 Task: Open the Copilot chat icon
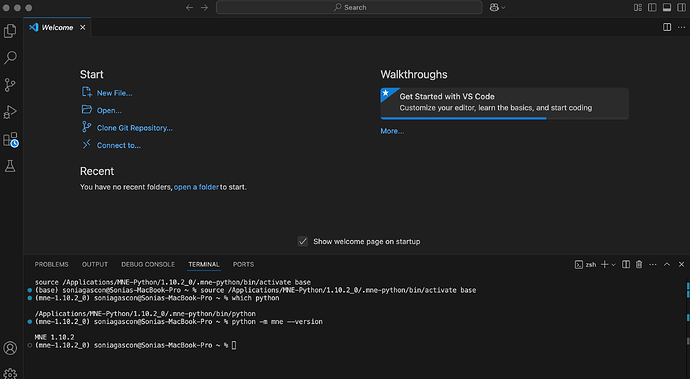coord(494,7)
